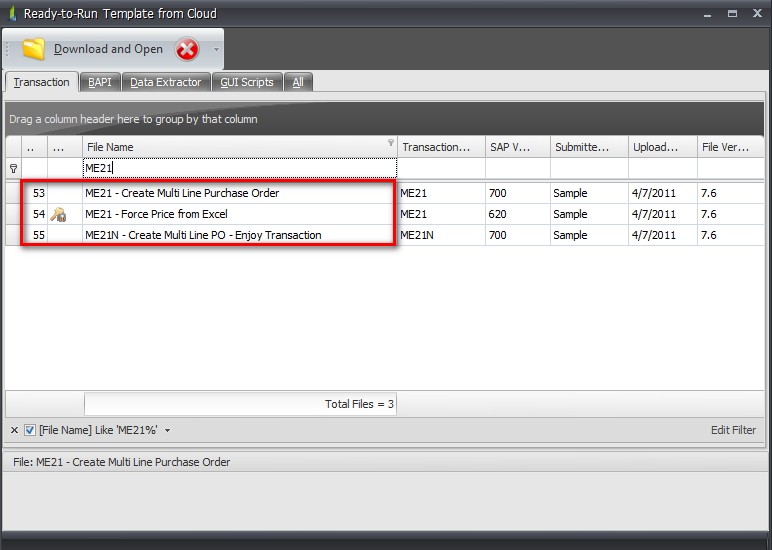Switch to the BAPI tab
The height and width of the screenshot is (550, 772).
100,82
